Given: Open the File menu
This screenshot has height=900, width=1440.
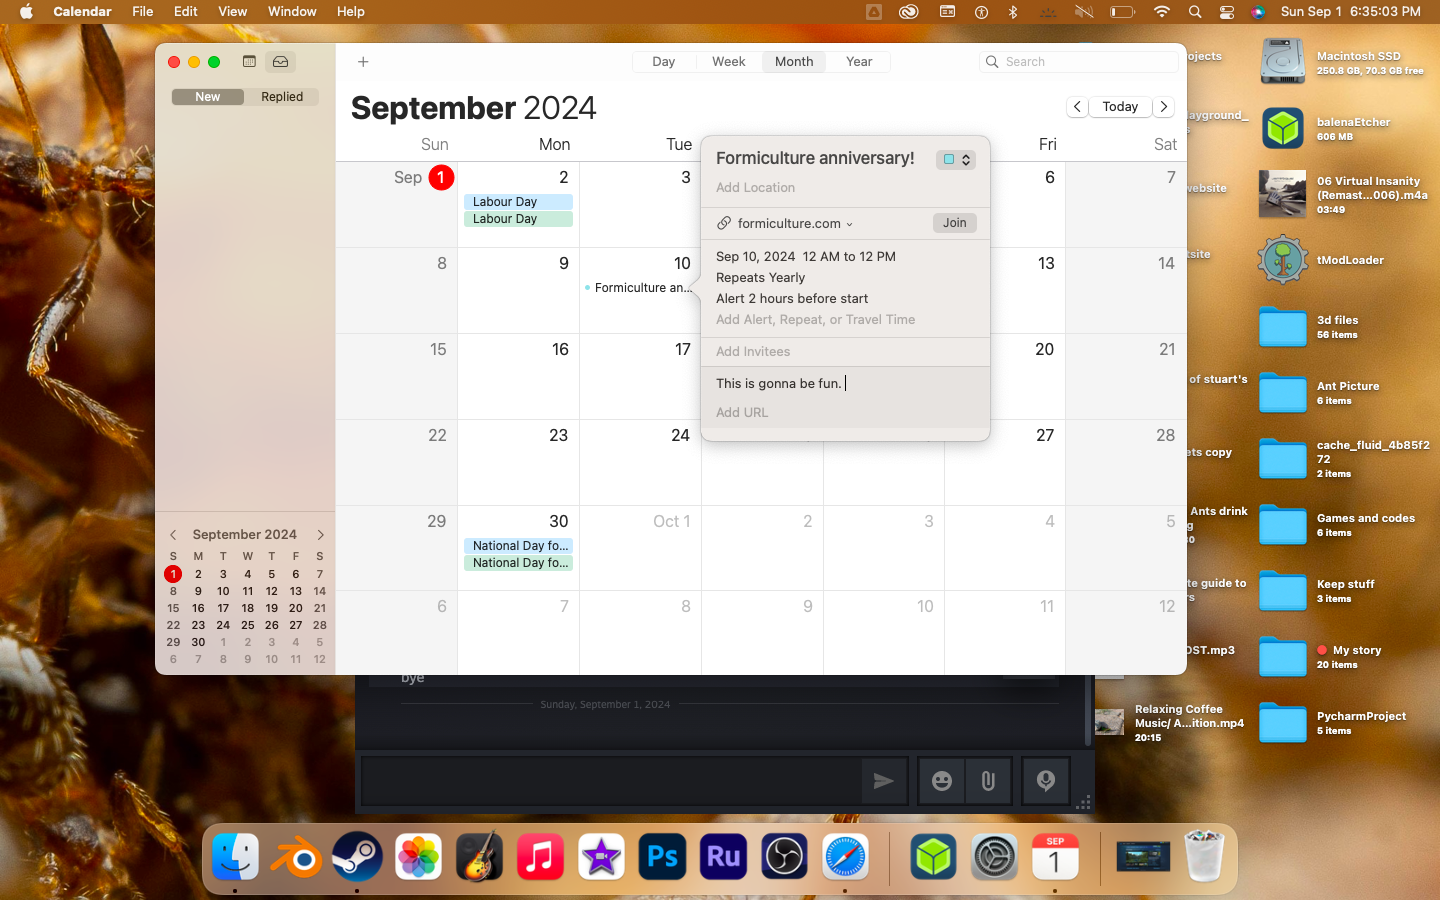Looking at the screenshot, I should tap(143, 12).
